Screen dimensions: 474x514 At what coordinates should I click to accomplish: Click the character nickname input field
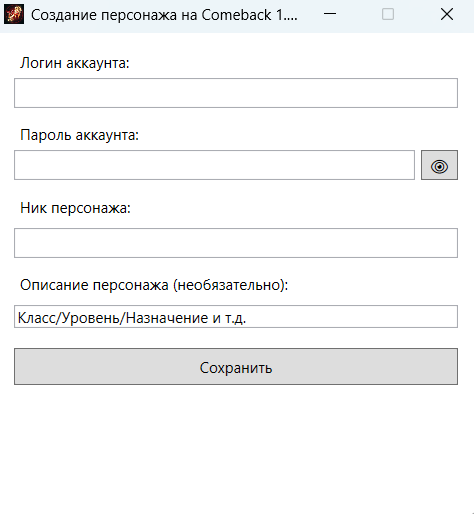click(x=236, y=243)
